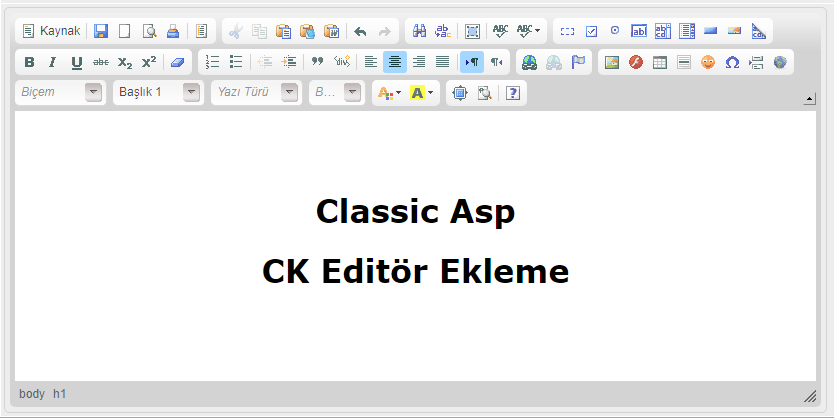Viewport: 834px width, 418px height.
Task: Create a new blank page
Action: click(124, 31)
